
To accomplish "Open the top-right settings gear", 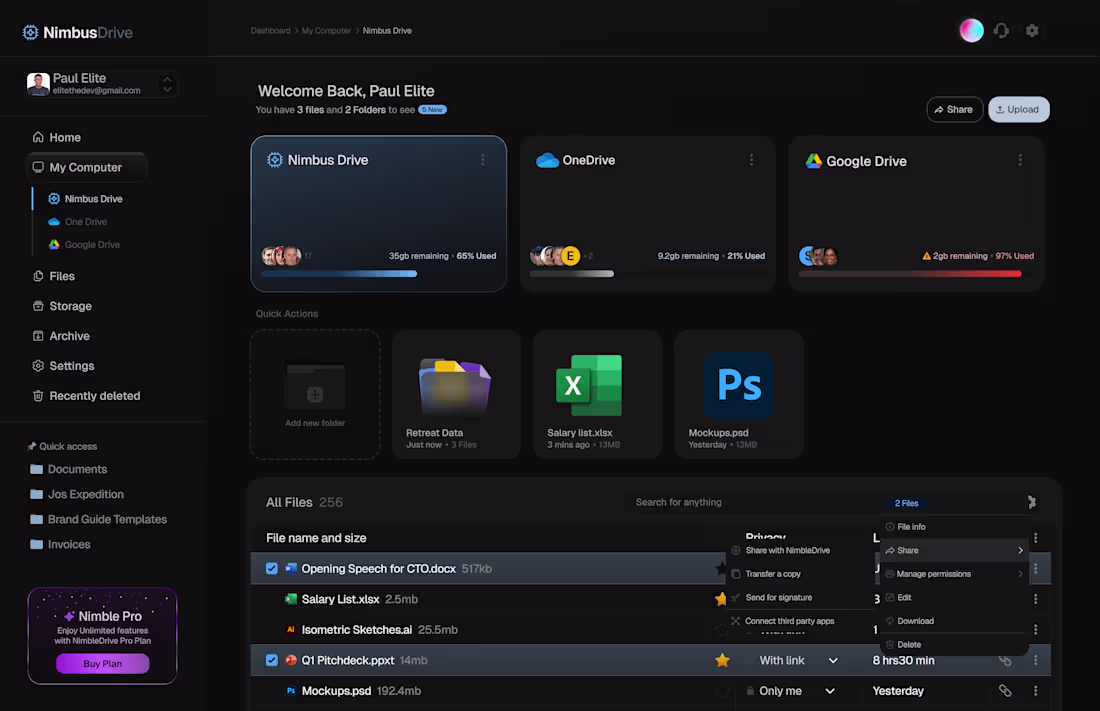I will [1031, 30].
